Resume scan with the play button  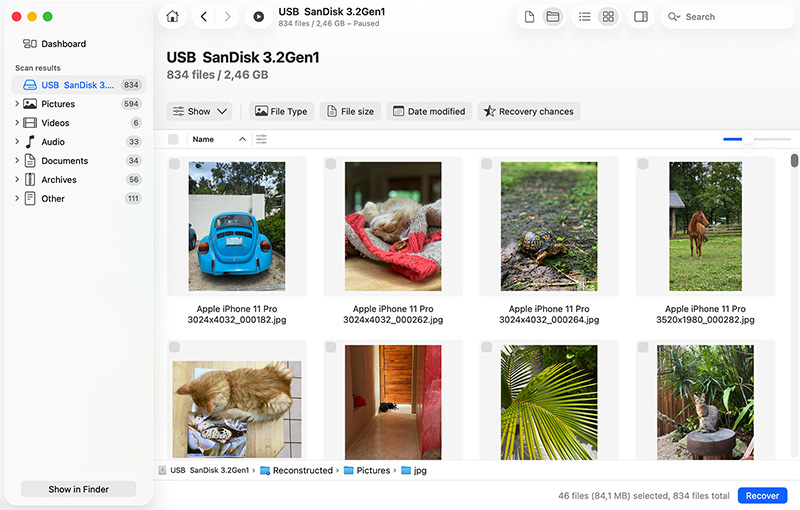coord(259,17)
